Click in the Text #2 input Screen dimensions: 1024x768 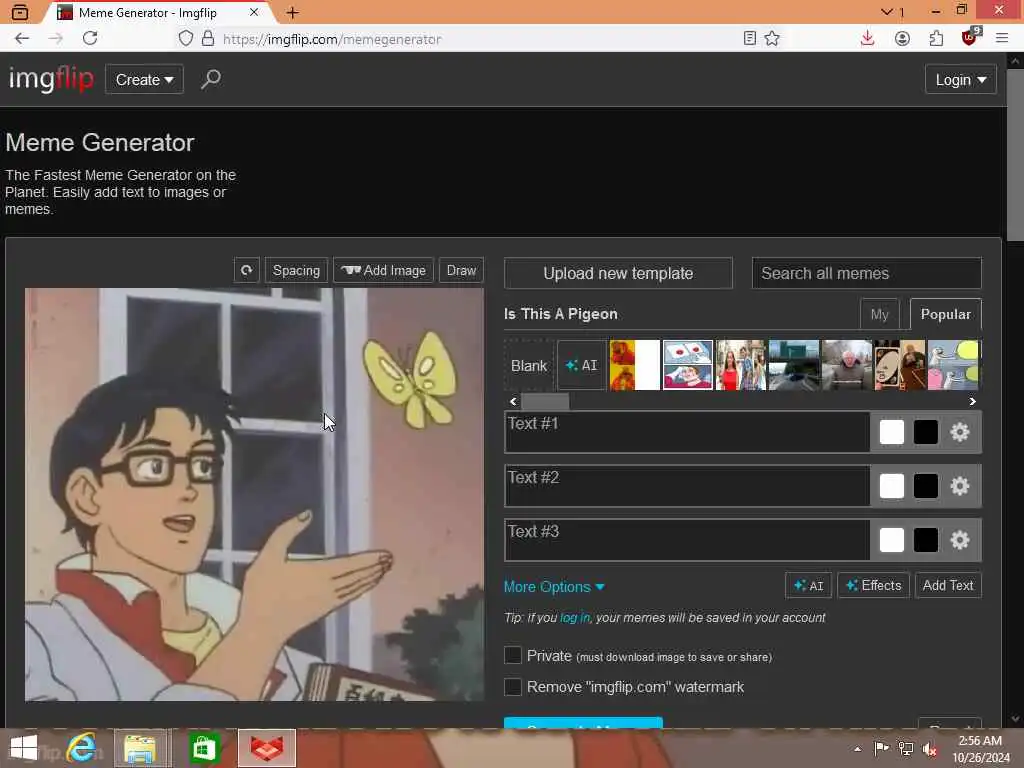[x=687, y=486]
